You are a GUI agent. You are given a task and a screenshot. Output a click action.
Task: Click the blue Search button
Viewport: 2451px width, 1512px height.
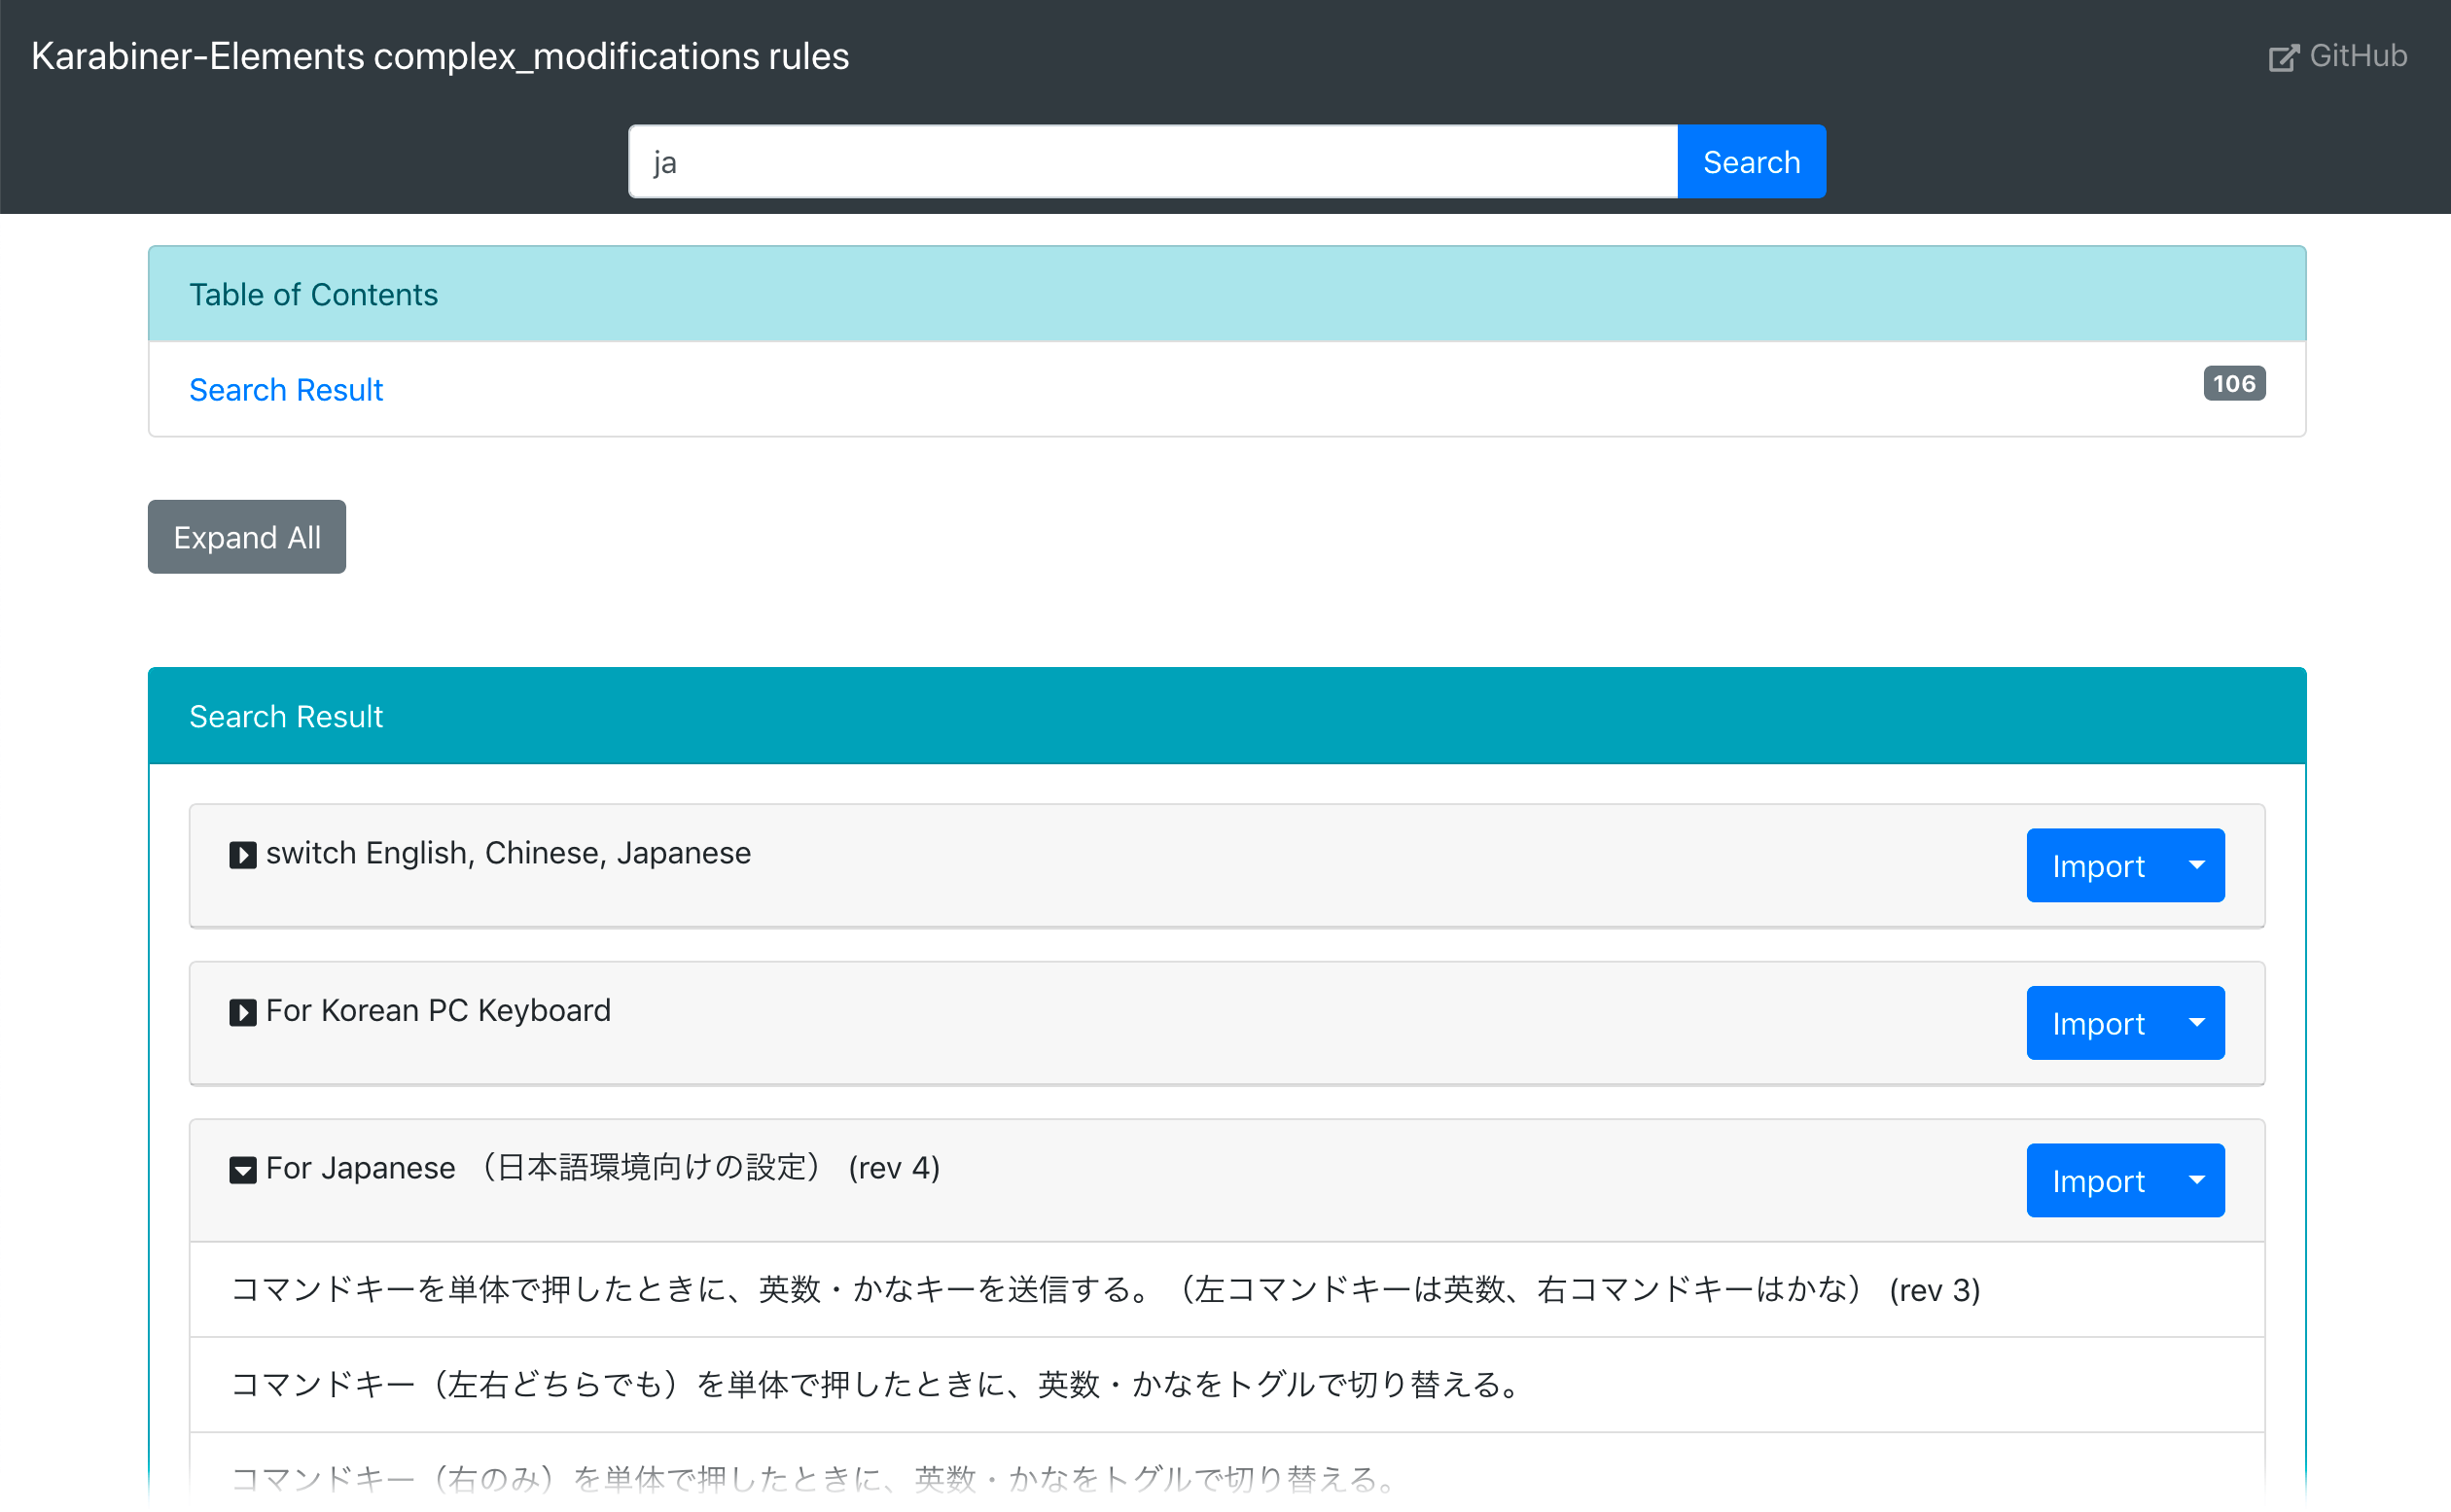pyautogui.click(x=1751, y=162)
